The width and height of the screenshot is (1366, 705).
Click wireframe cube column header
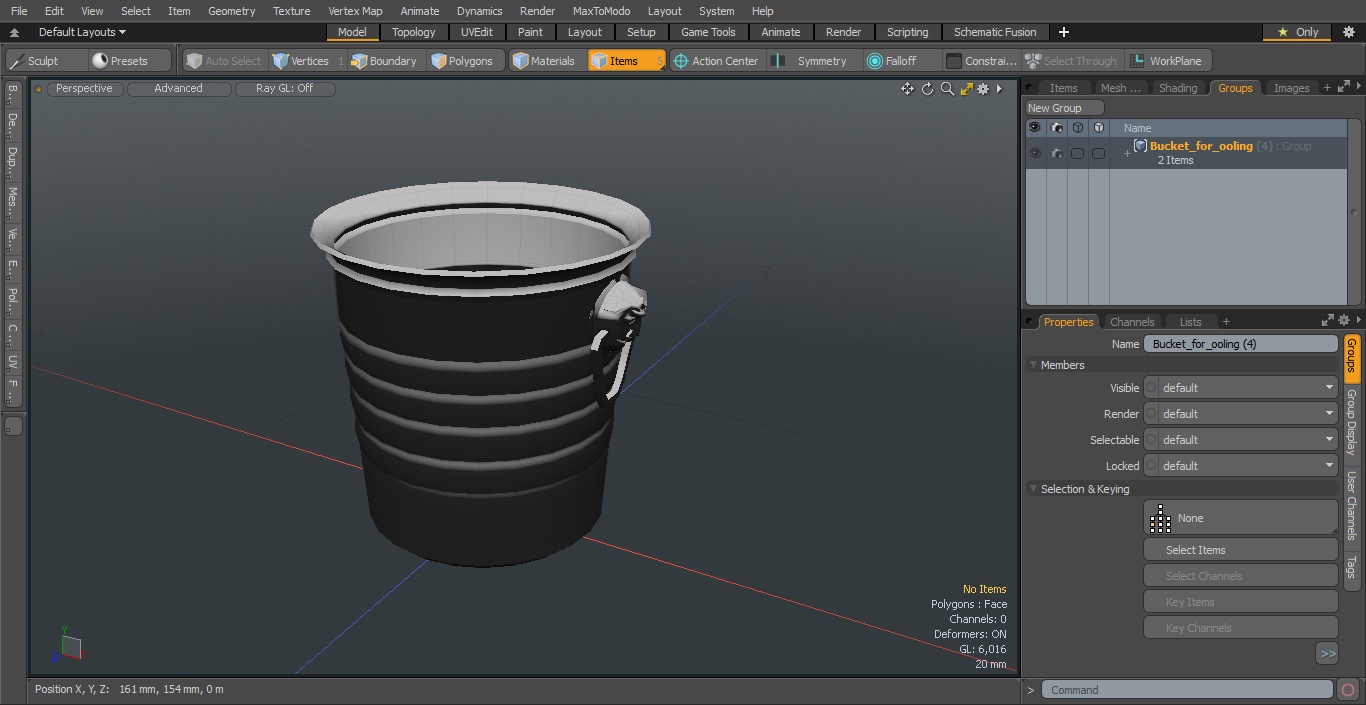(1077, 128)
